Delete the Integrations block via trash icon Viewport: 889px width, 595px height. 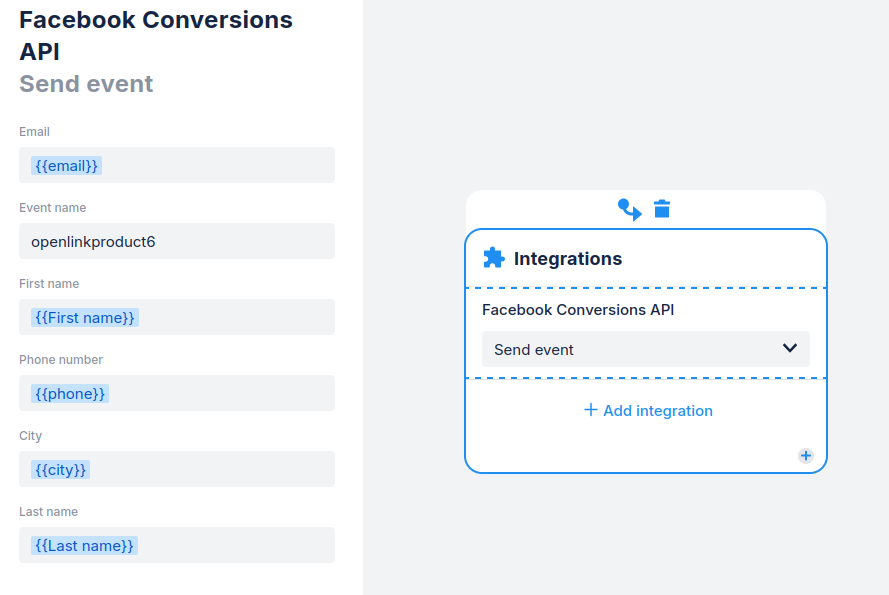point(662,209)
